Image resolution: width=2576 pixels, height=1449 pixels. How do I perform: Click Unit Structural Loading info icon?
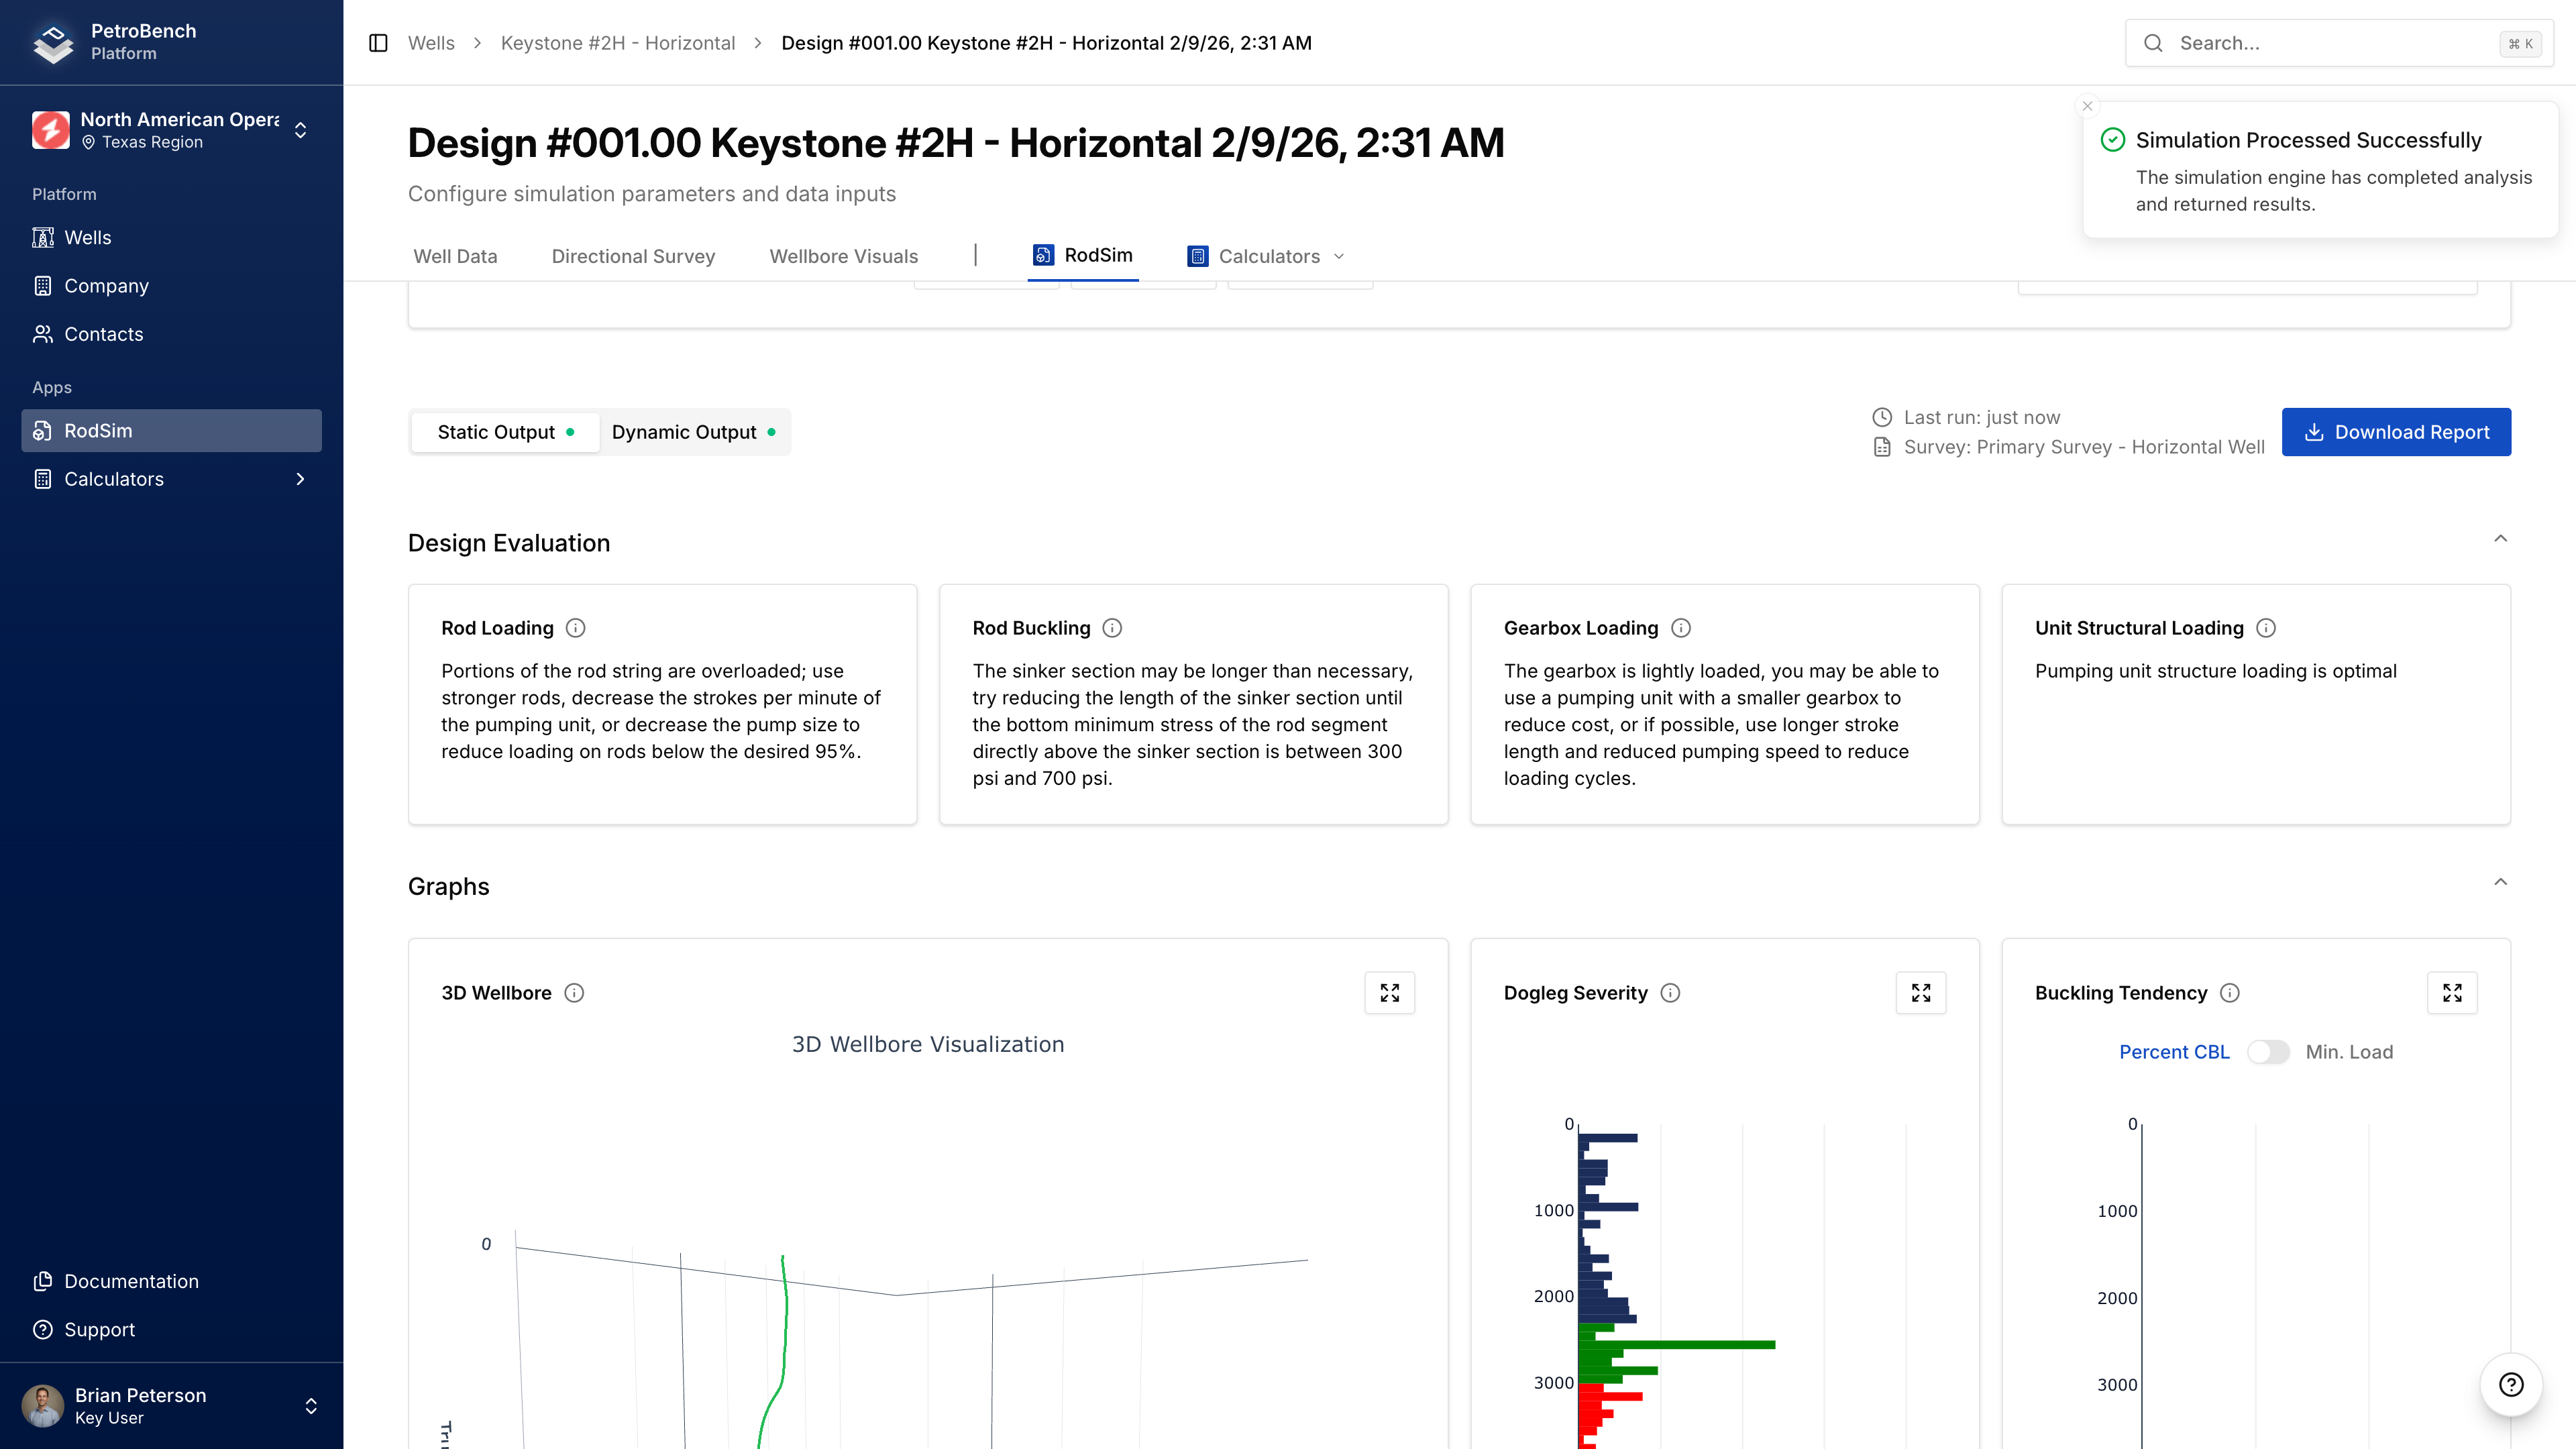pyautogui.click(x=2266, y=628)
